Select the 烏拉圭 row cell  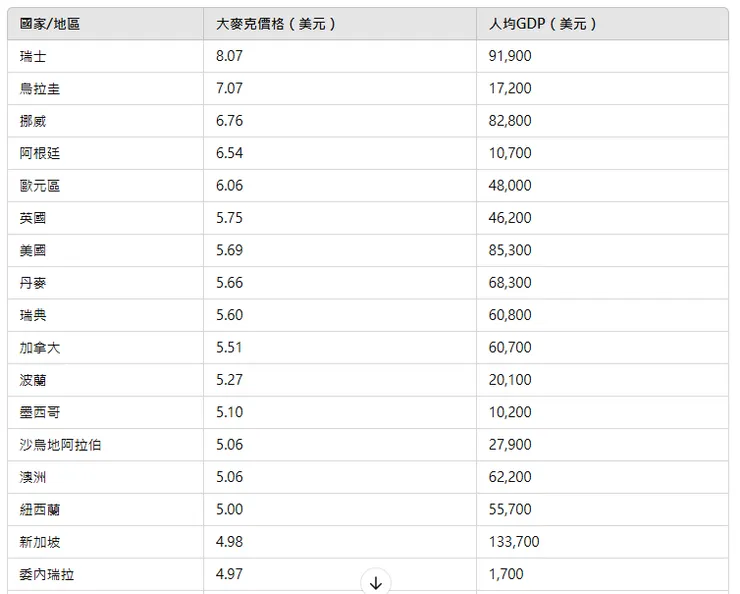coord(40,89)
